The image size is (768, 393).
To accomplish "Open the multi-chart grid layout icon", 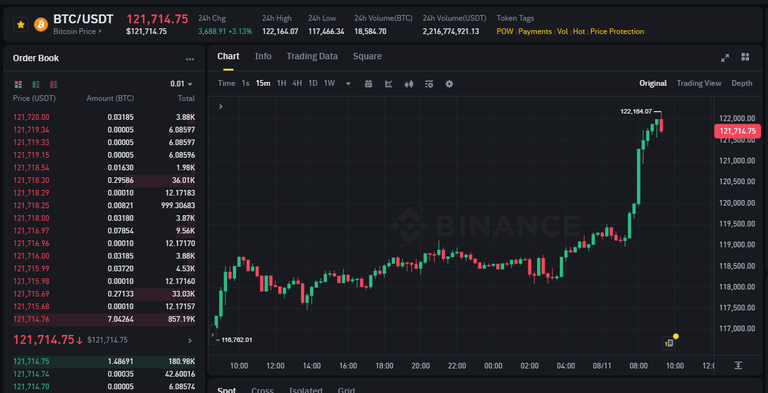I will click(745, 57).
